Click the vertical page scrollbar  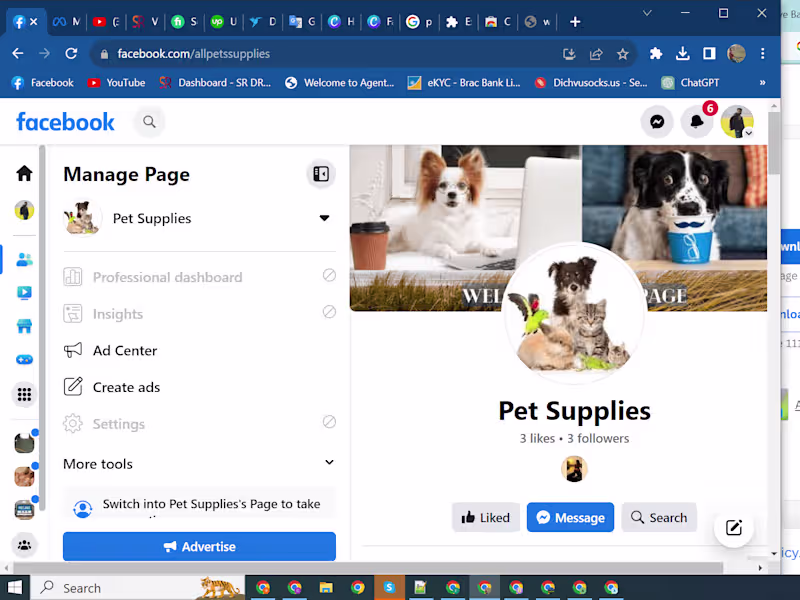(x=774, y=143)
